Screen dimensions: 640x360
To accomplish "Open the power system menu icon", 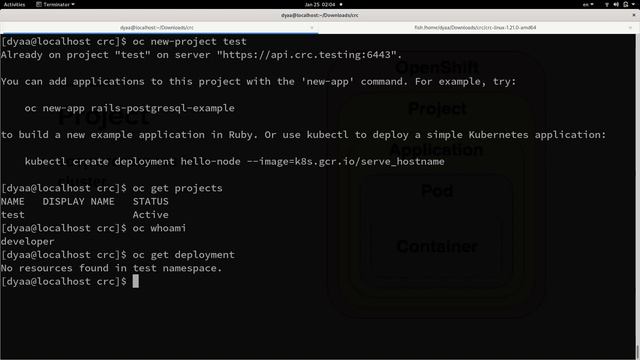I will click(626, 4).
